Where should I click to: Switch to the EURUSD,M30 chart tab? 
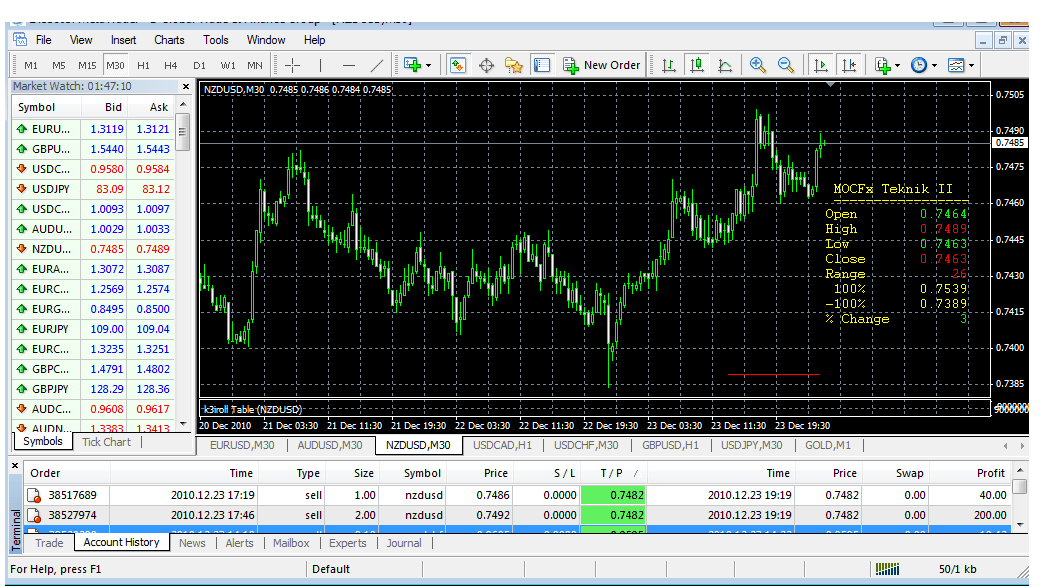click(x=241, y=445)
